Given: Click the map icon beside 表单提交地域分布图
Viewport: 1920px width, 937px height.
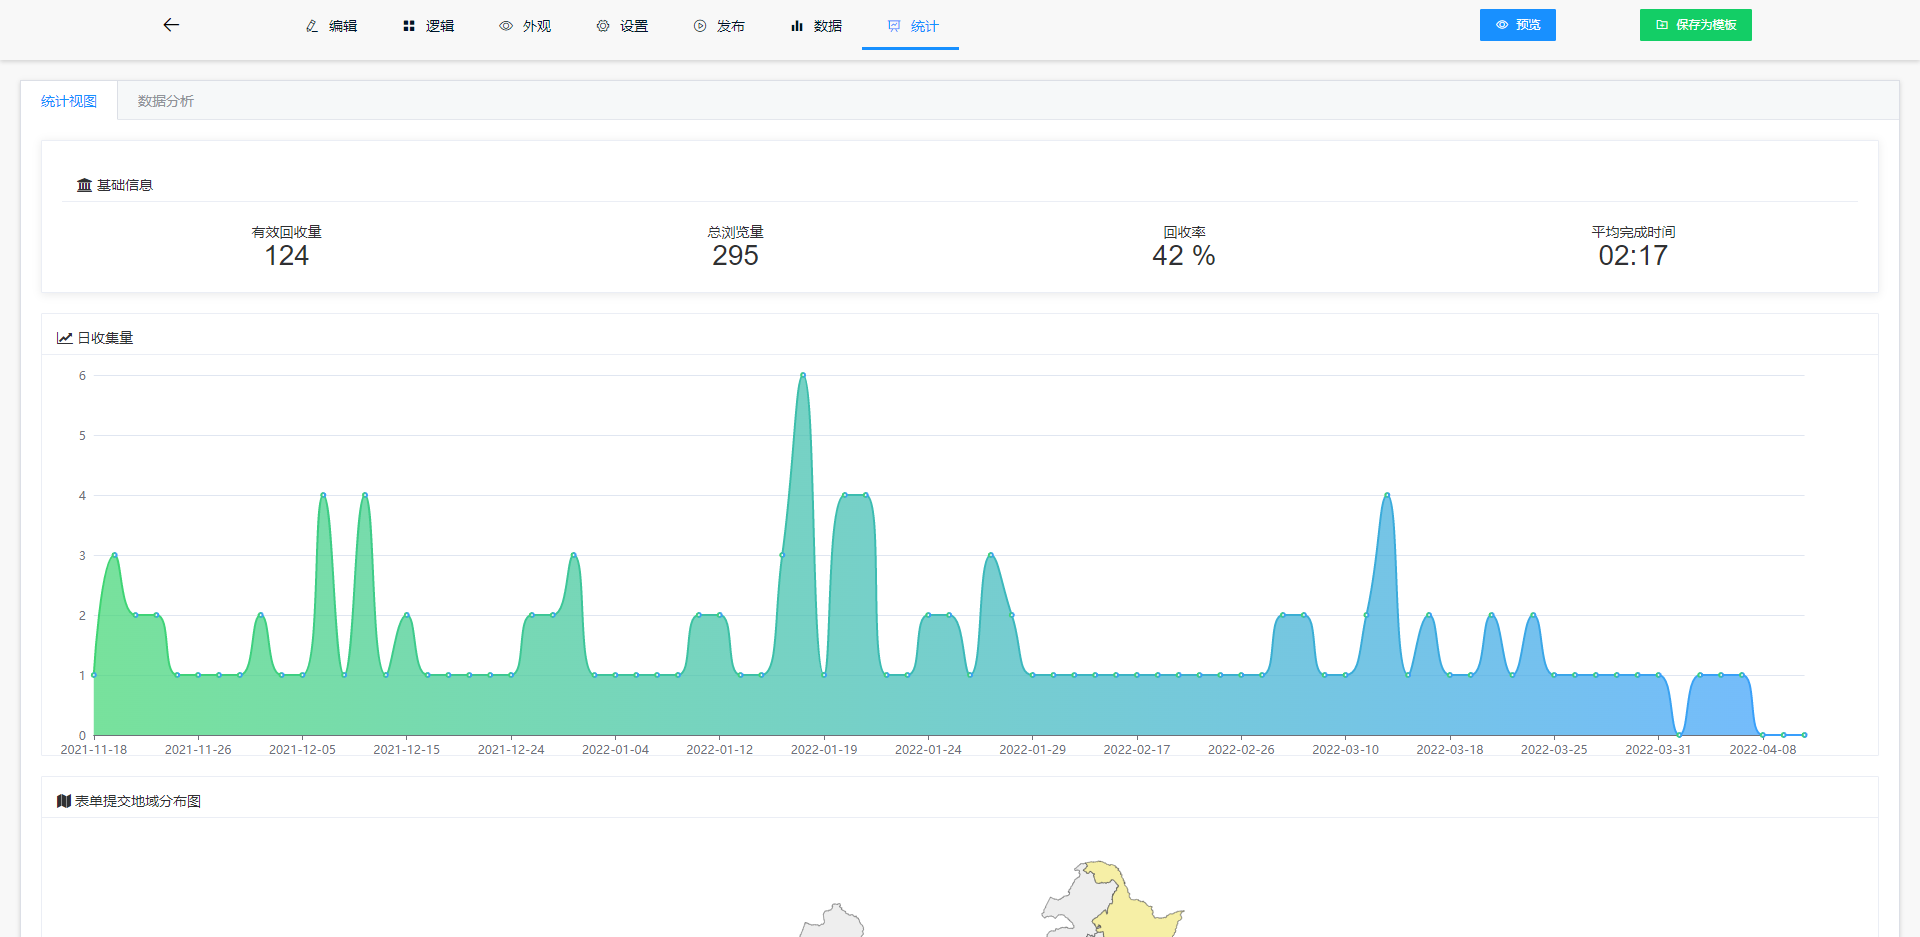Looking at the screenshot, I should click(x=64, y=801).
